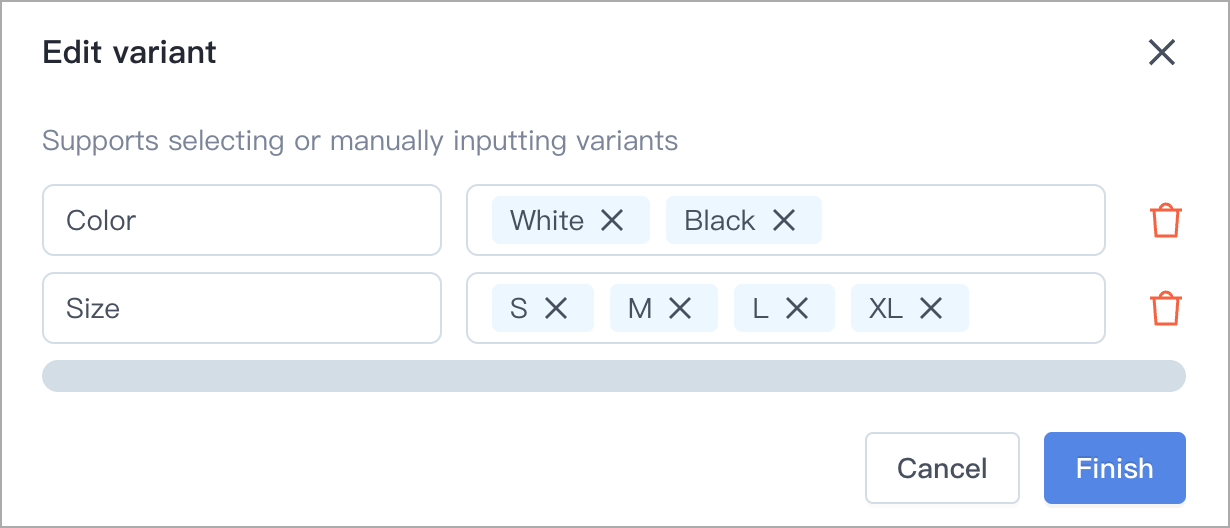This screenshot has height=528, width=1230.
Task: Select the XL tag label
Action: (886, 308)
